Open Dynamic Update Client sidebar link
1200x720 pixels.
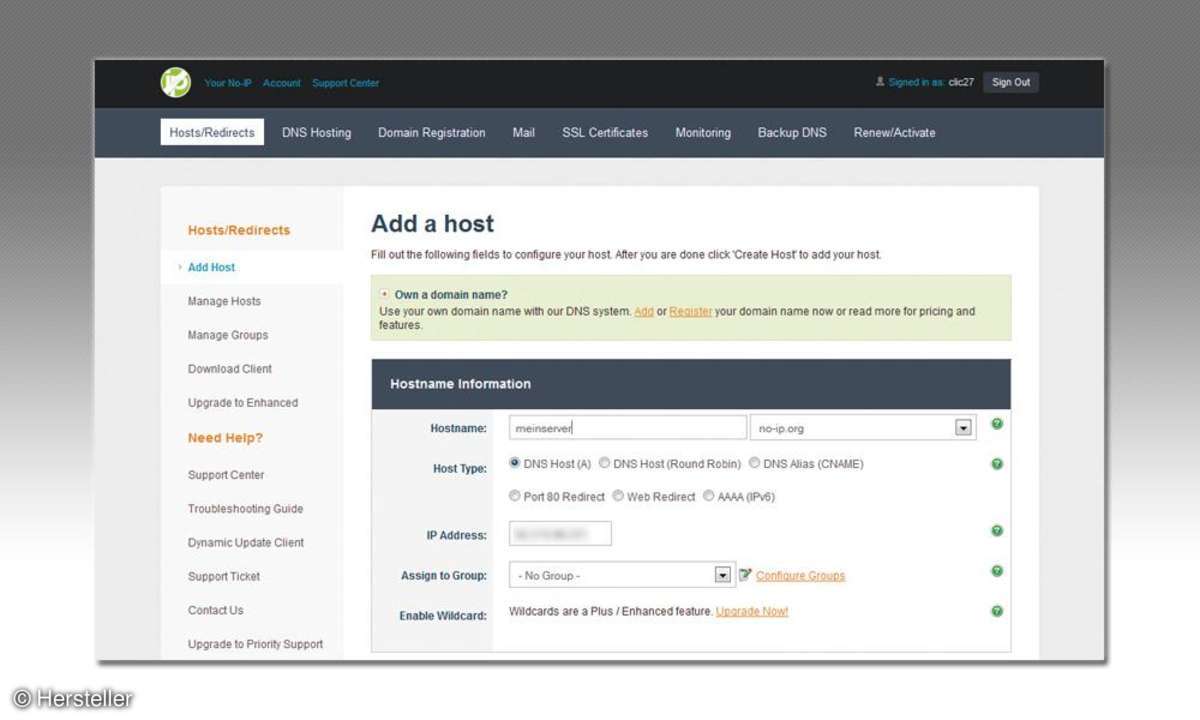246,543
